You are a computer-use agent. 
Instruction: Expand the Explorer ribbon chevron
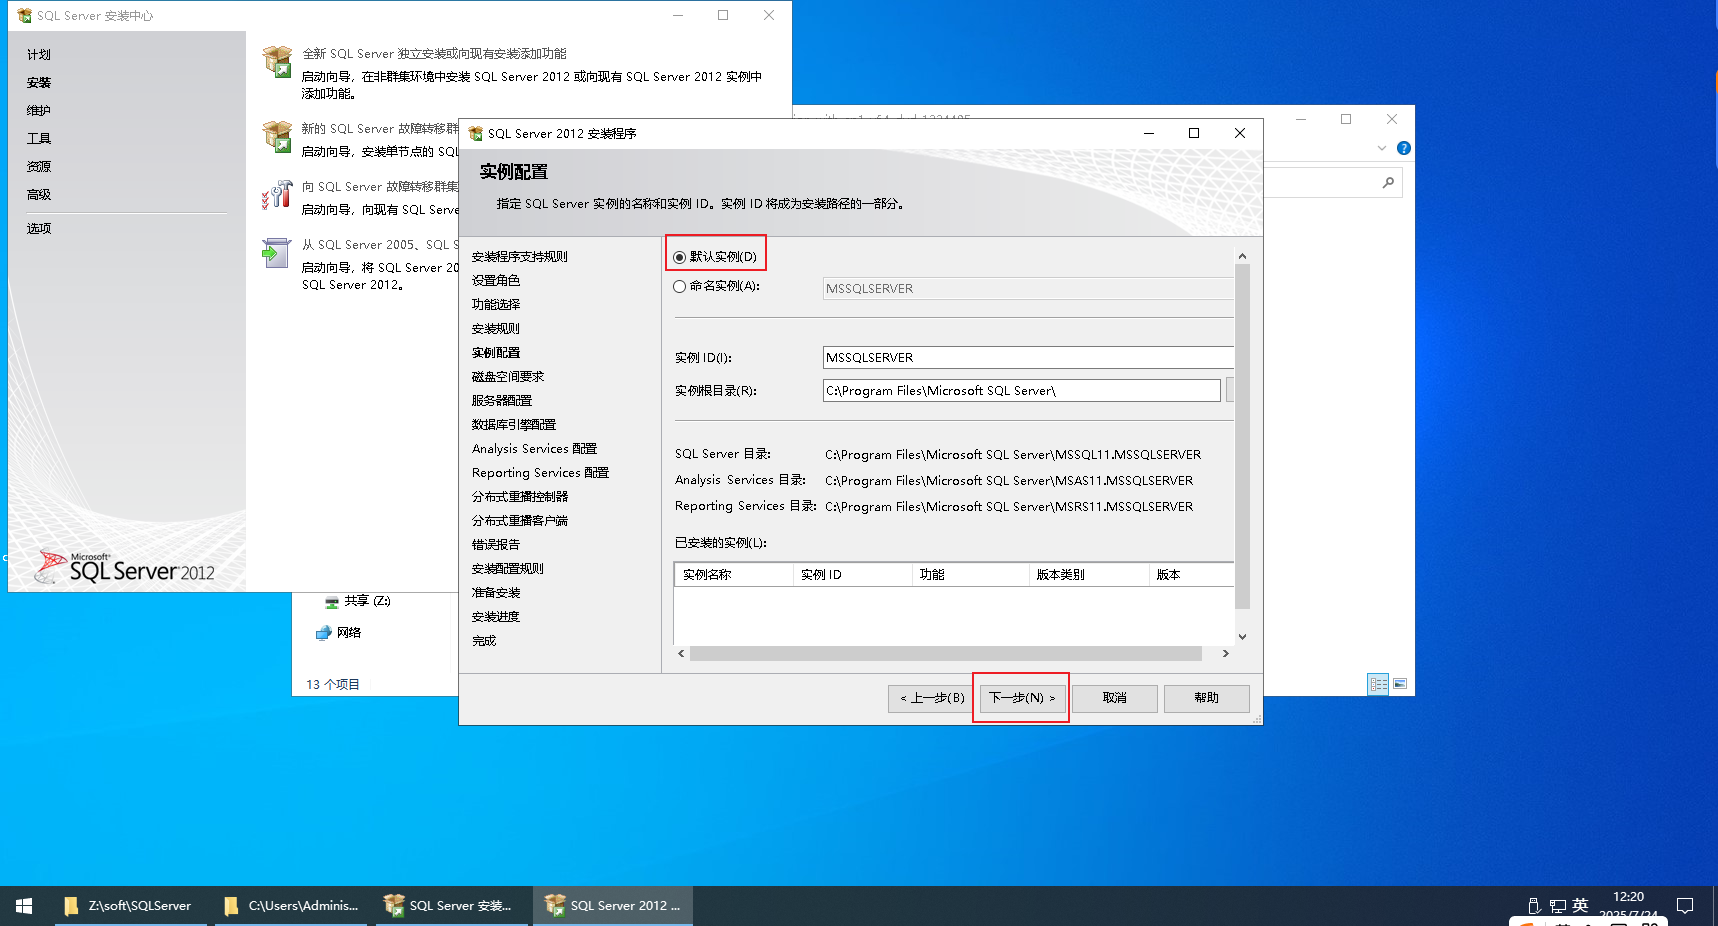[x=1382, y=148]
